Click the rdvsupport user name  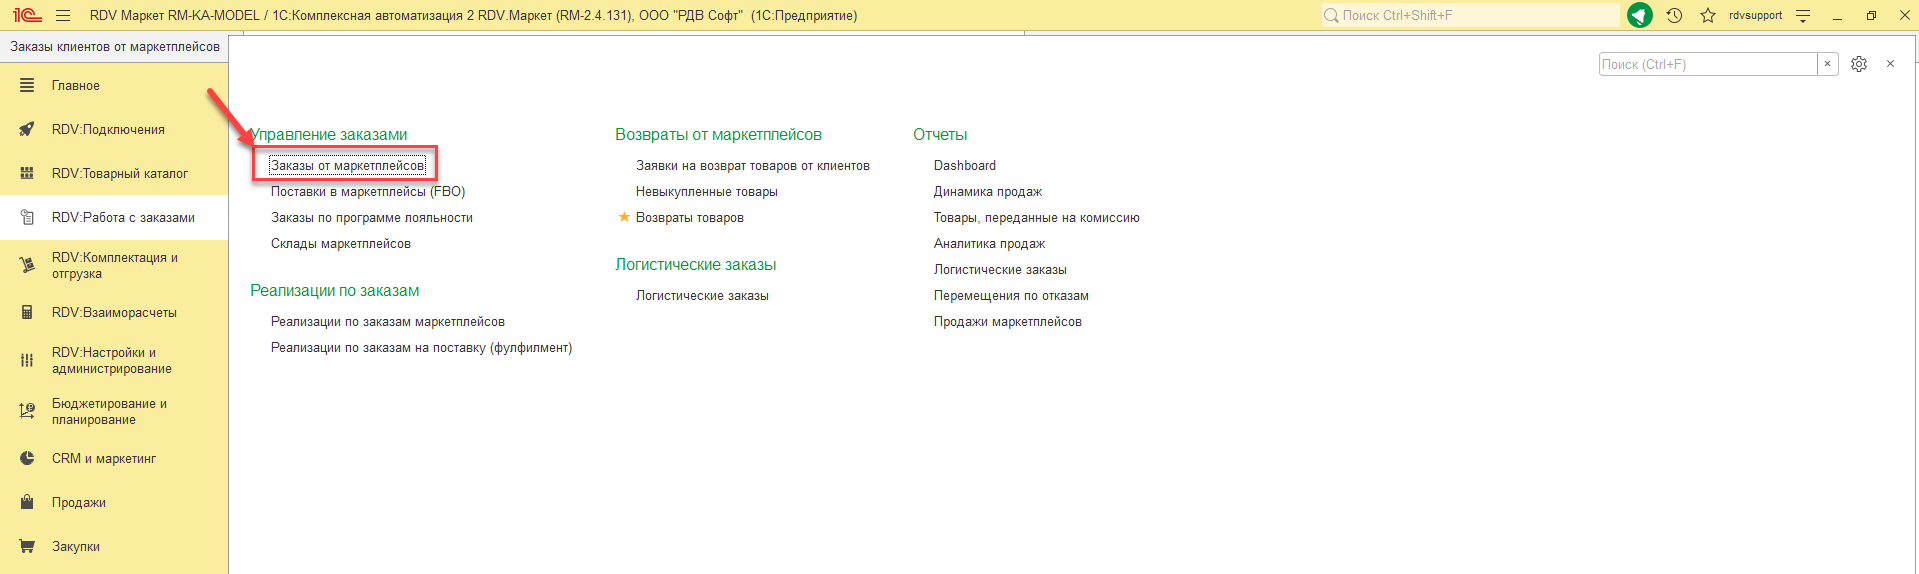tap(1755, 16)
